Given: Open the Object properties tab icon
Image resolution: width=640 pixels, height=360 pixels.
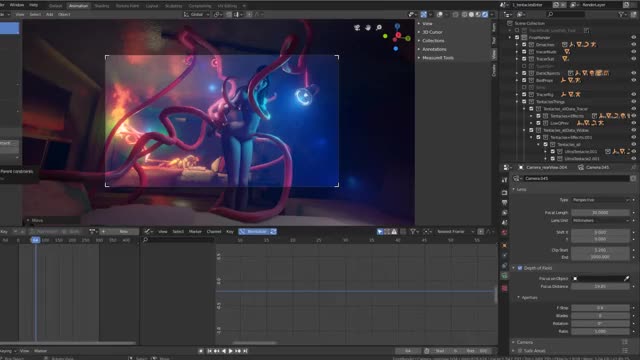Looking at the screenshot, I should pyautogui.click(x=504, y=246).
